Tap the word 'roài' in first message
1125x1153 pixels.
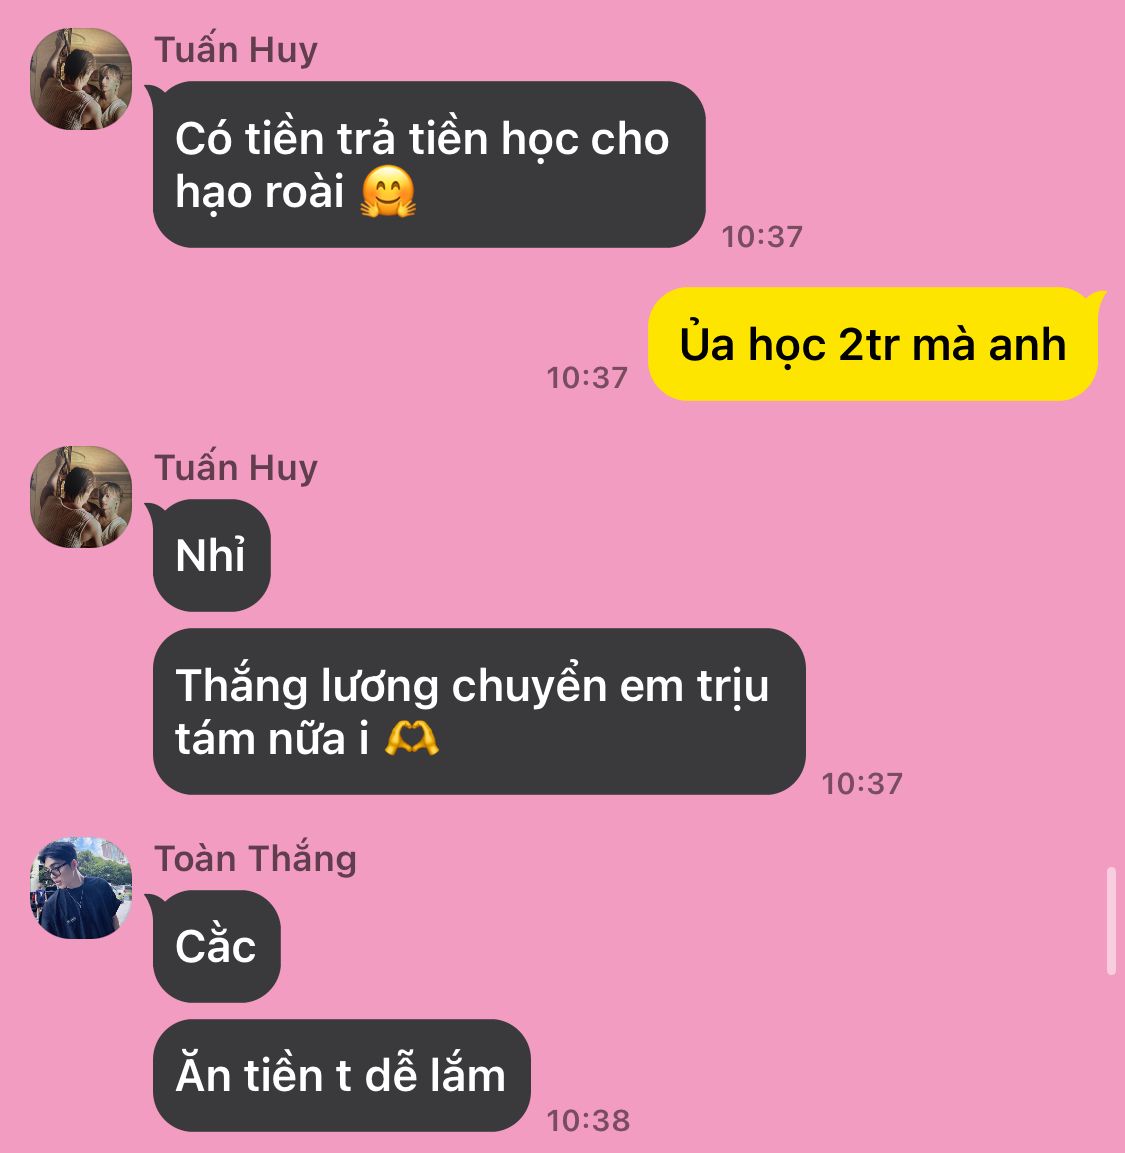coord(304,193)
